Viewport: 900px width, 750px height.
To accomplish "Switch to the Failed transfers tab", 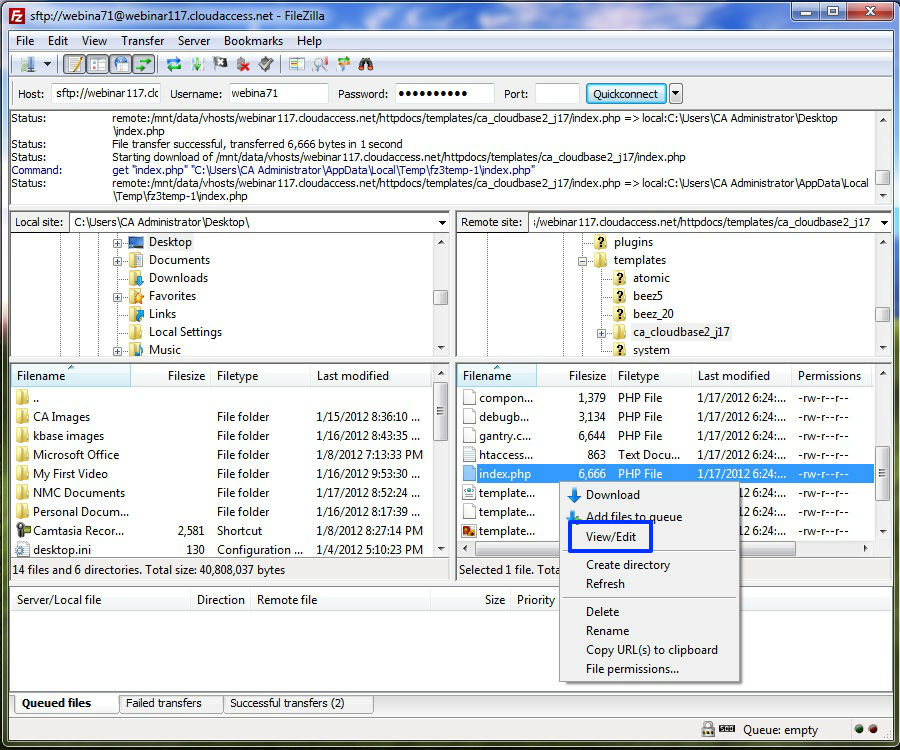I will click(163, 703).
